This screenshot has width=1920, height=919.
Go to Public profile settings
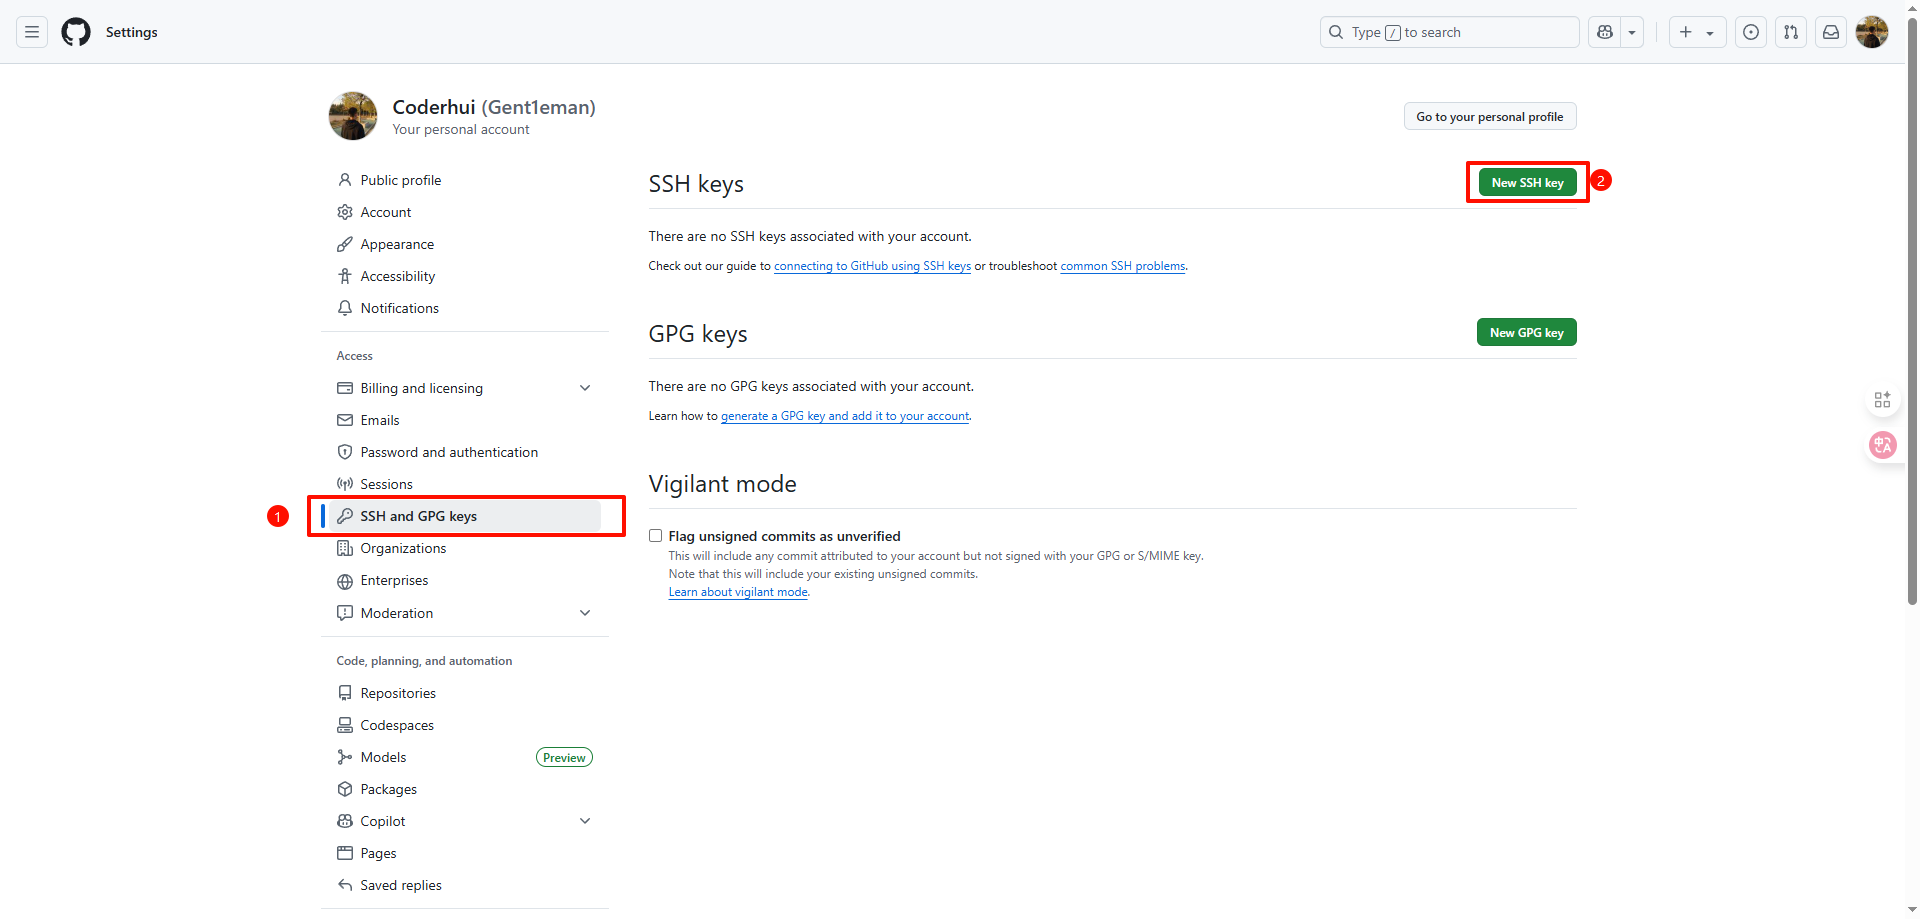[400, 180]
